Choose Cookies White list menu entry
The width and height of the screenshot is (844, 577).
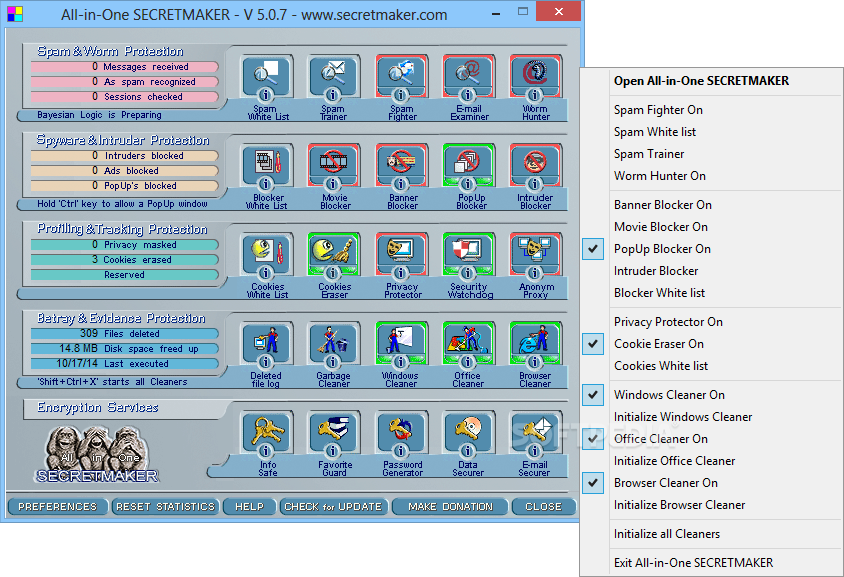pyautogui.click(x=711, y=366)
